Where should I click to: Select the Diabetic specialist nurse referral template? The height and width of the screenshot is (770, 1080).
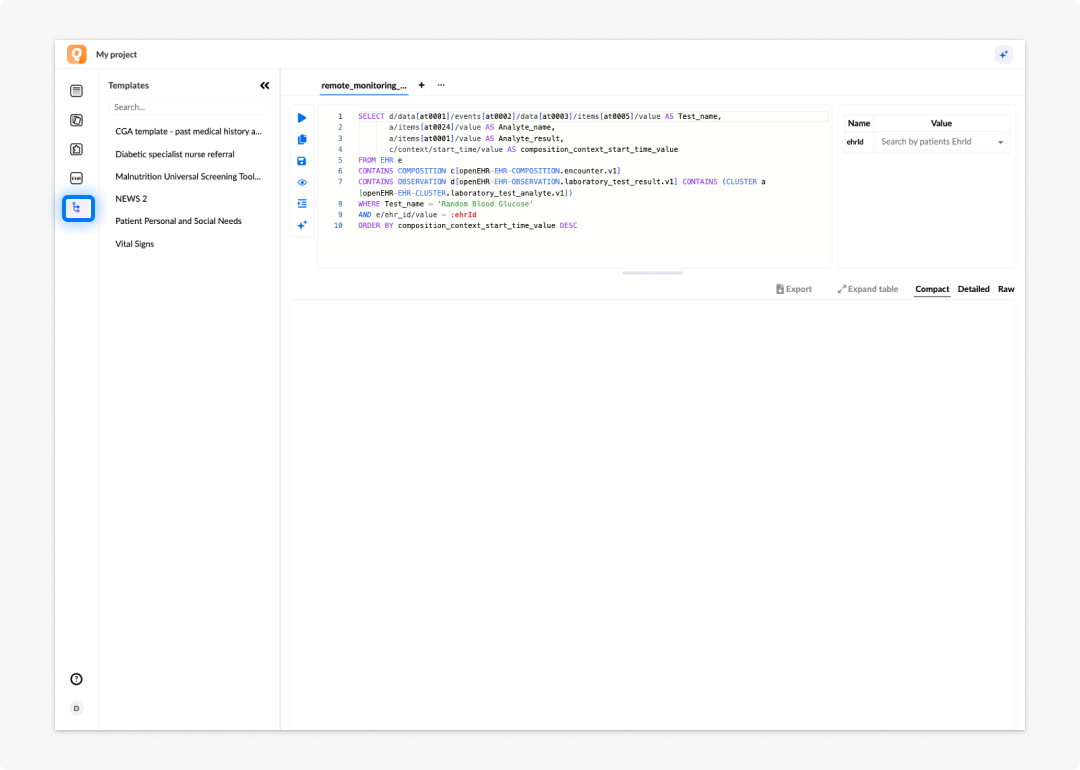[175, 154]
